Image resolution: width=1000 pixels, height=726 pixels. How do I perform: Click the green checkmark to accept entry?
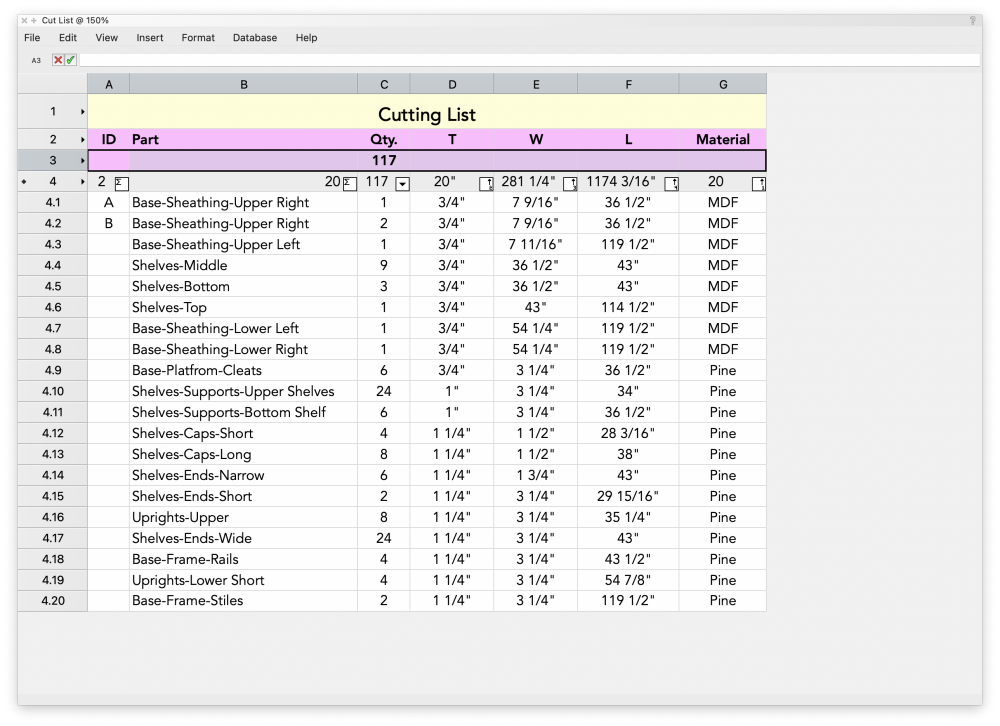click(x=68, y=60)
